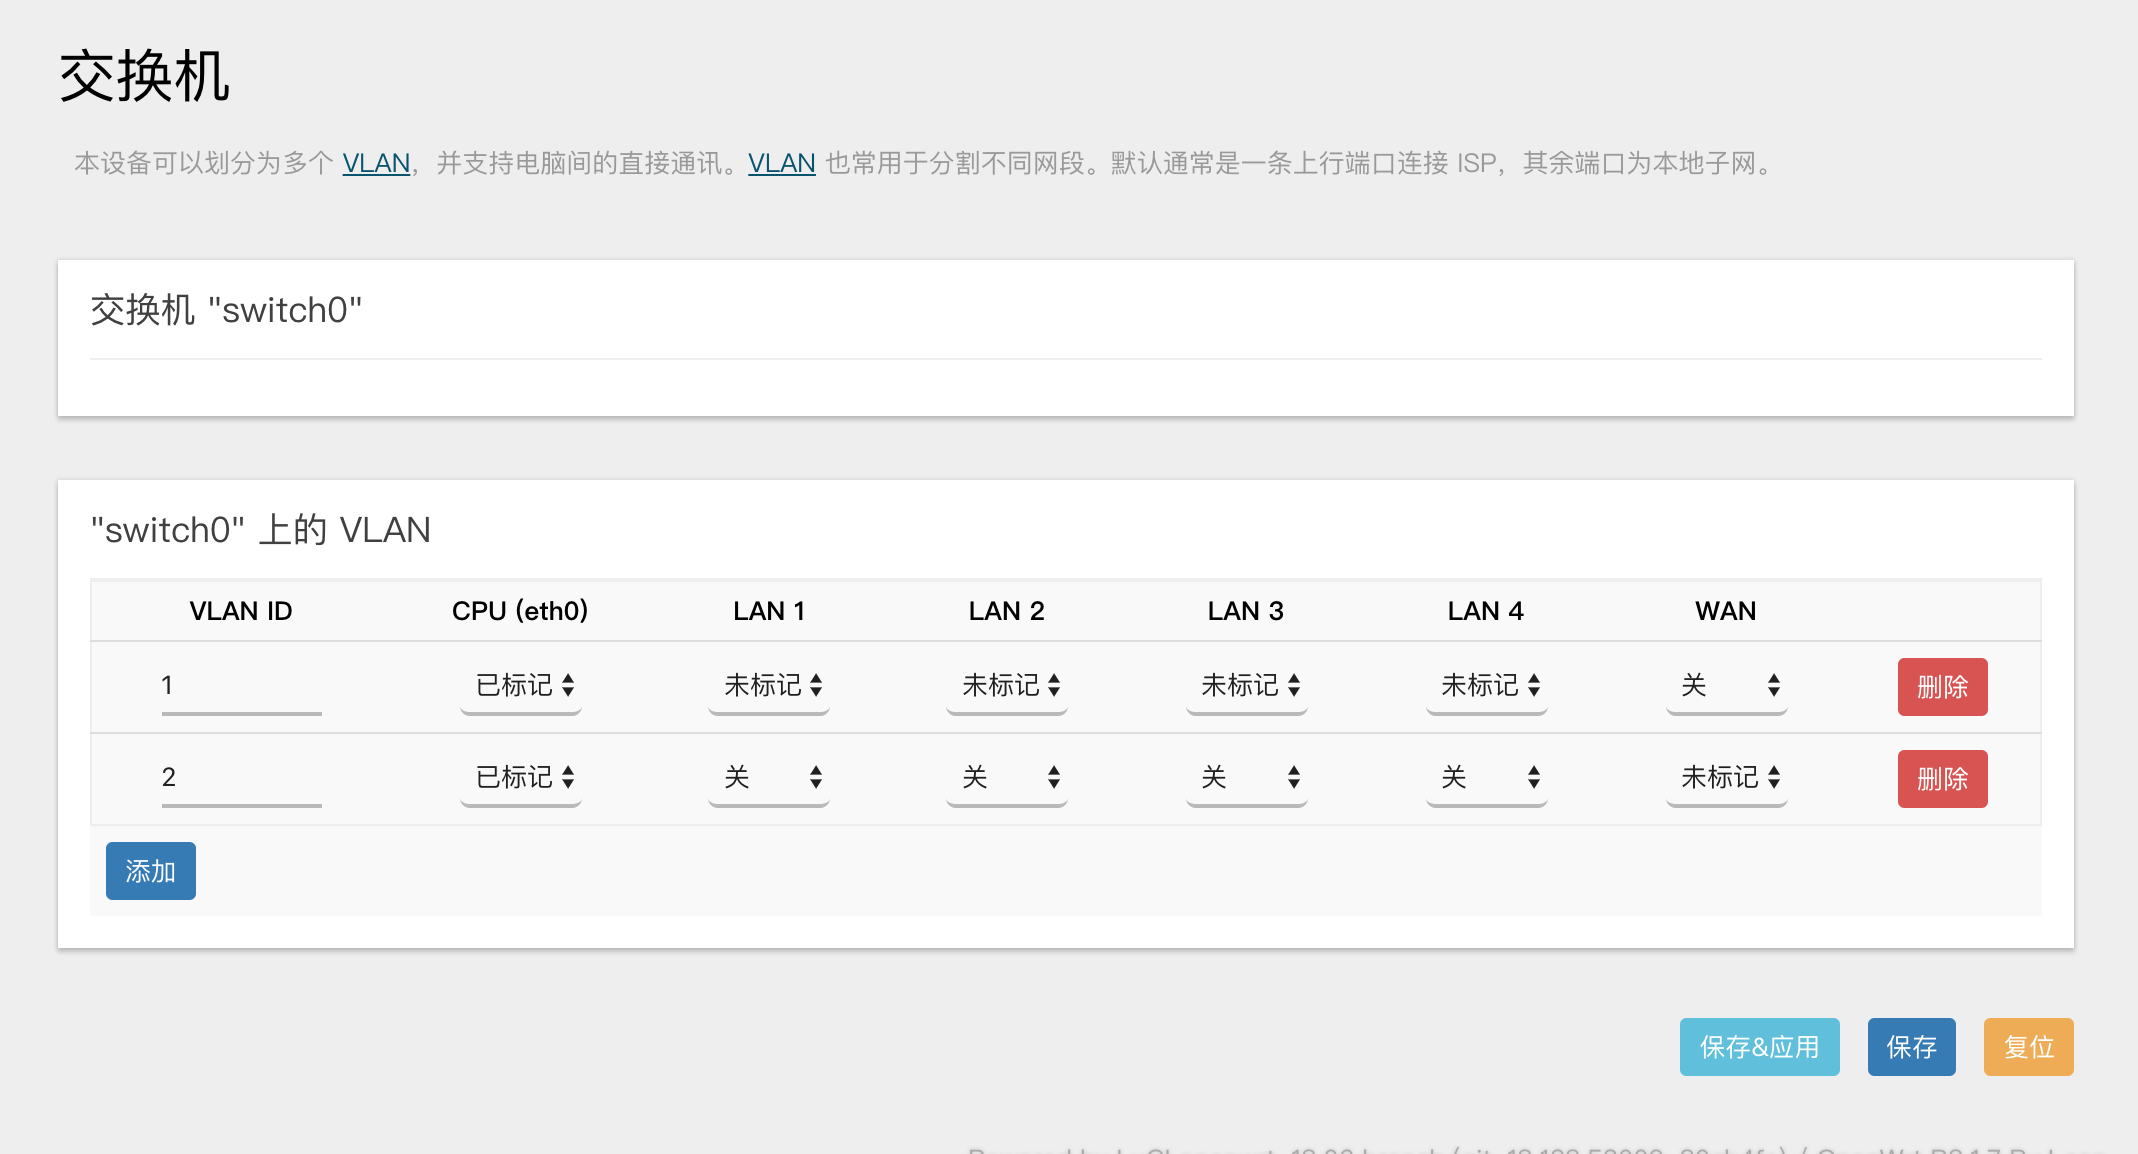Click the CPU (eth0) column header
This screenshot has width=2138, height=1154.
[520, 611]
